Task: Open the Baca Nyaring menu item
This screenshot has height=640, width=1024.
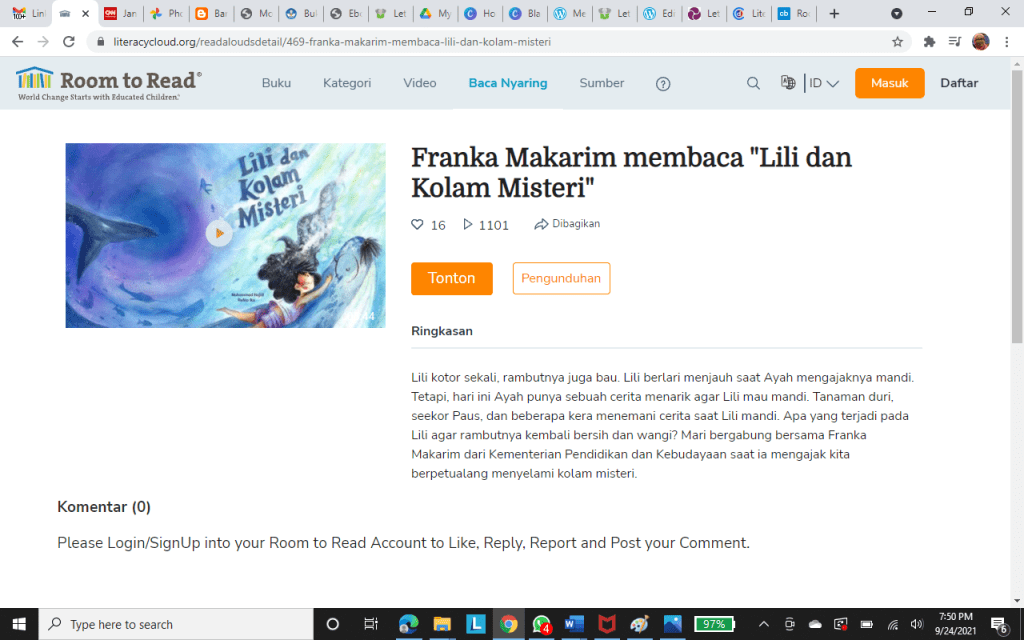Action: click(507, 83)
